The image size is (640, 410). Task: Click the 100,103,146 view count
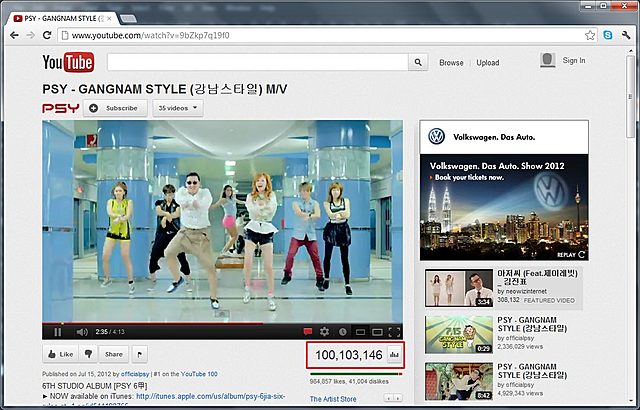[349, 355]
